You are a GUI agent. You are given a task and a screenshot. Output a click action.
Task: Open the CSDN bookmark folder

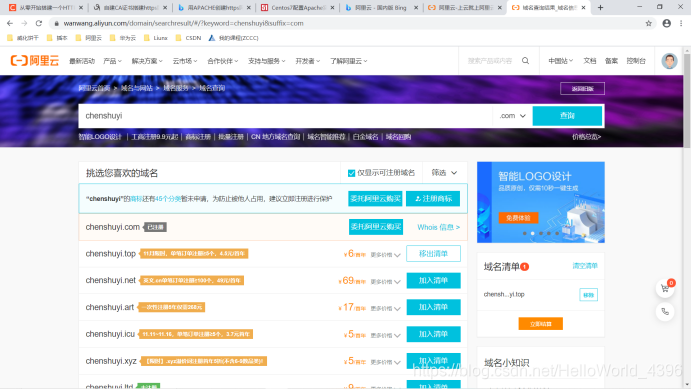point(188,38)
